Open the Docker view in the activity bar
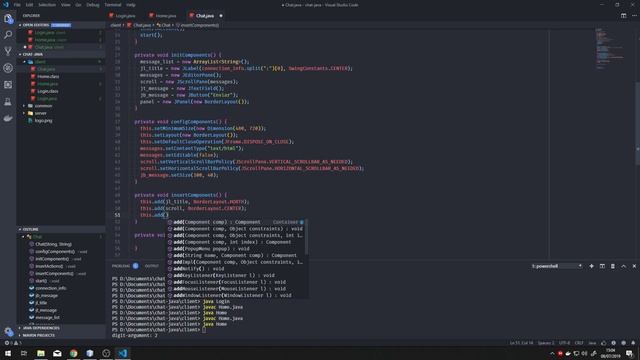This screenshot has height=360, width=640. 8,118
